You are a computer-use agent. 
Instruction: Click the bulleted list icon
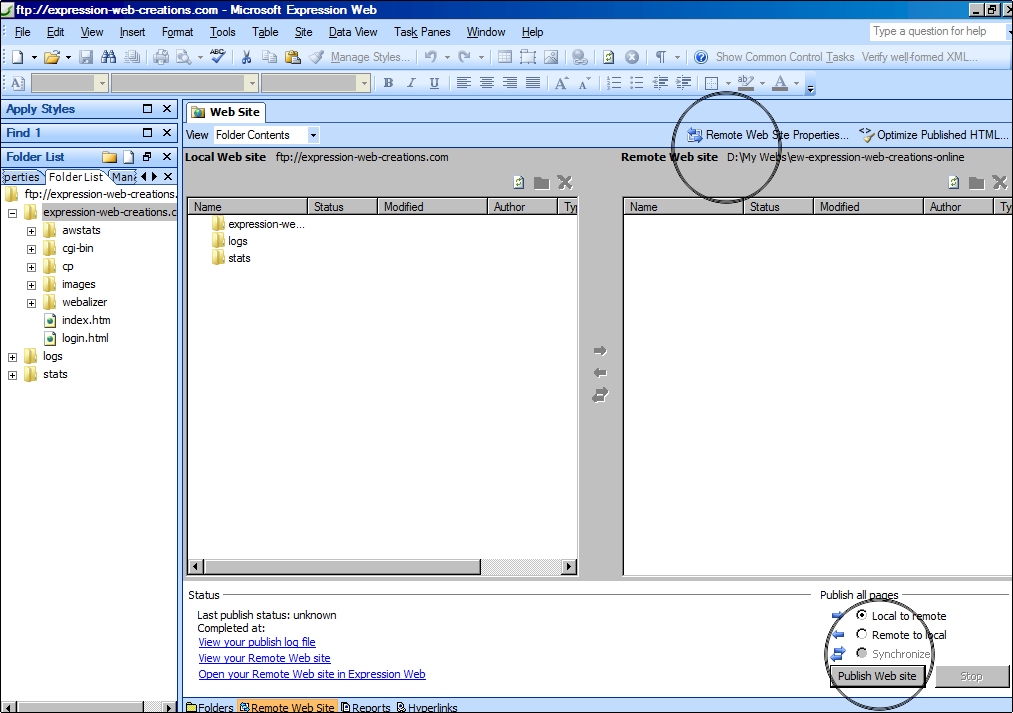point(636,83)
